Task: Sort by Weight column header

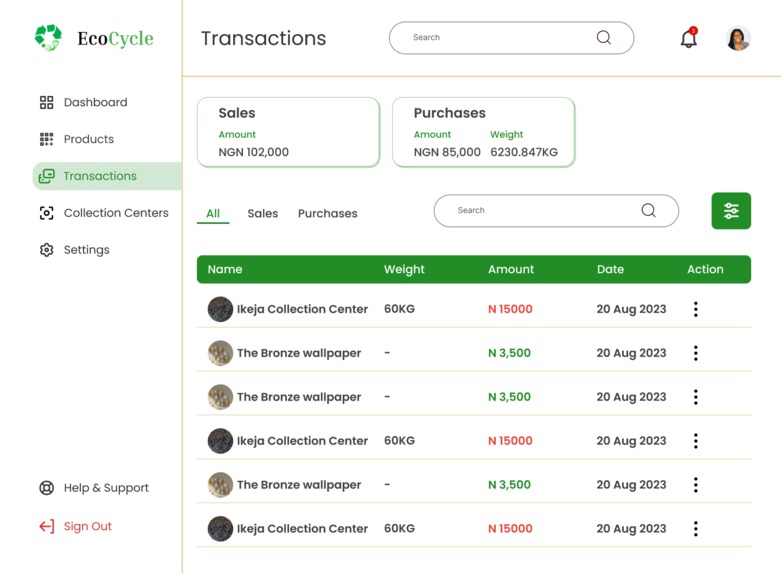Action: coord(404,270)
